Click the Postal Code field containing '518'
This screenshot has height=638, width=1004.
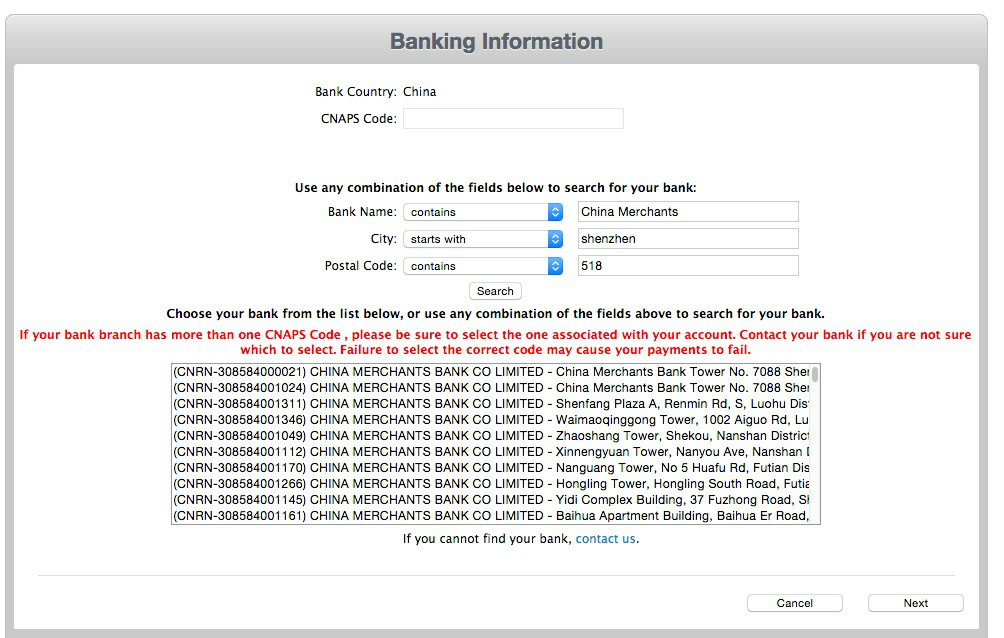pyautogui.click(x=688, y=266)
